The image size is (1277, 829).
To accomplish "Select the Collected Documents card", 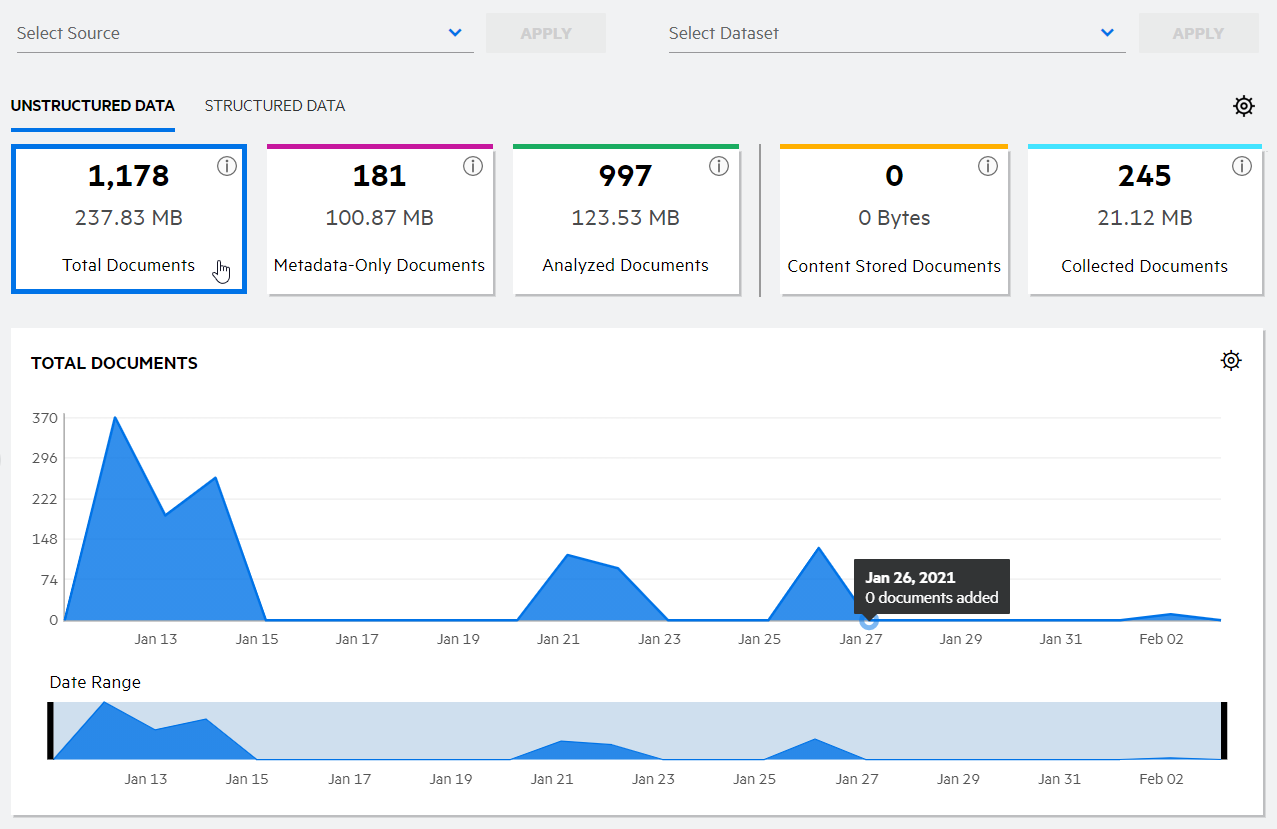I will pyautogui.click(x=1144, y=221).
